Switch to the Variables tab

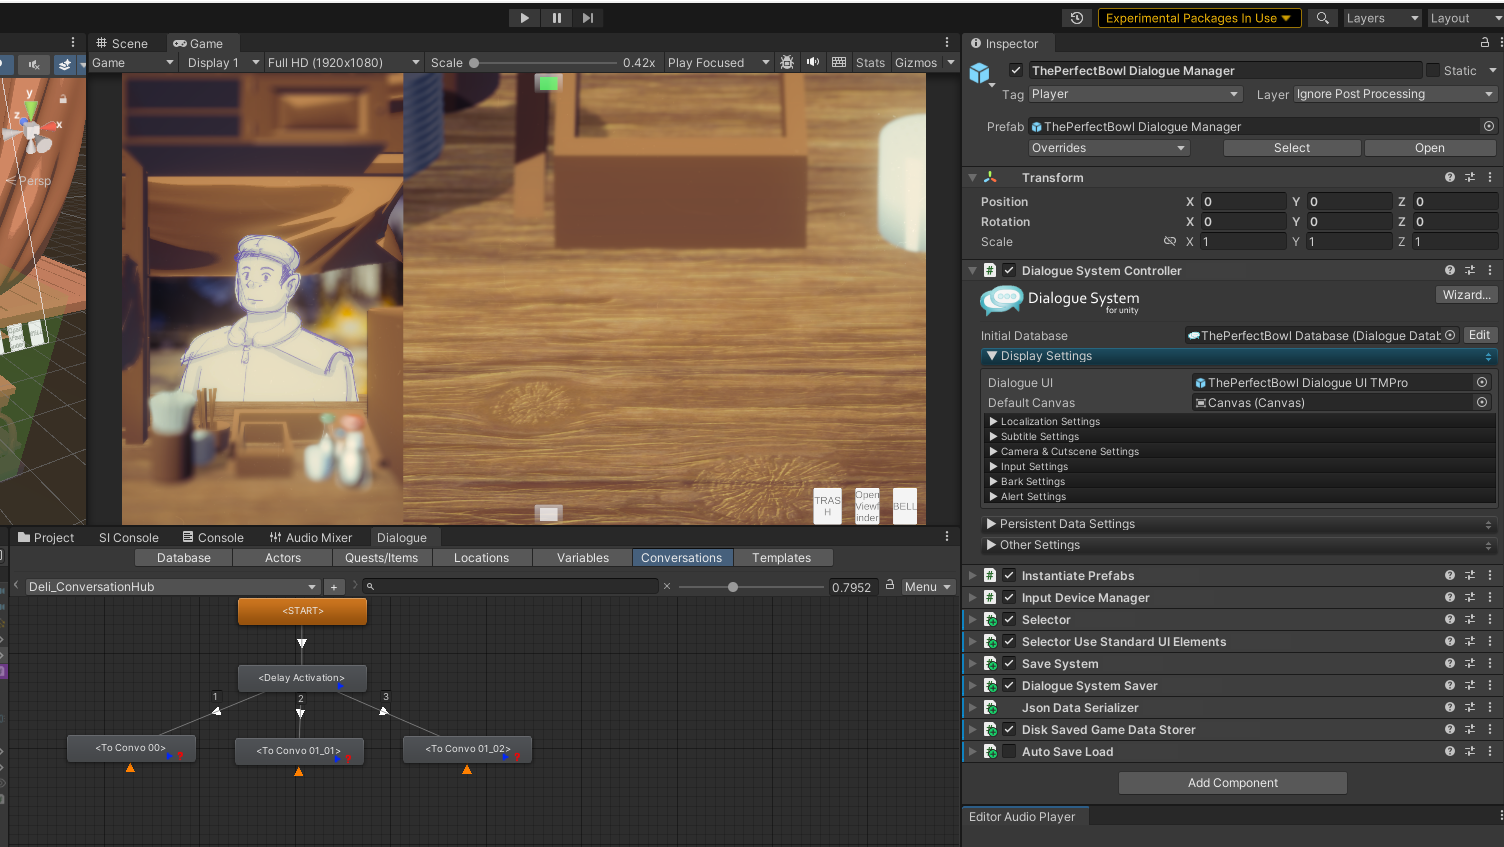click(x=582, y=558)
